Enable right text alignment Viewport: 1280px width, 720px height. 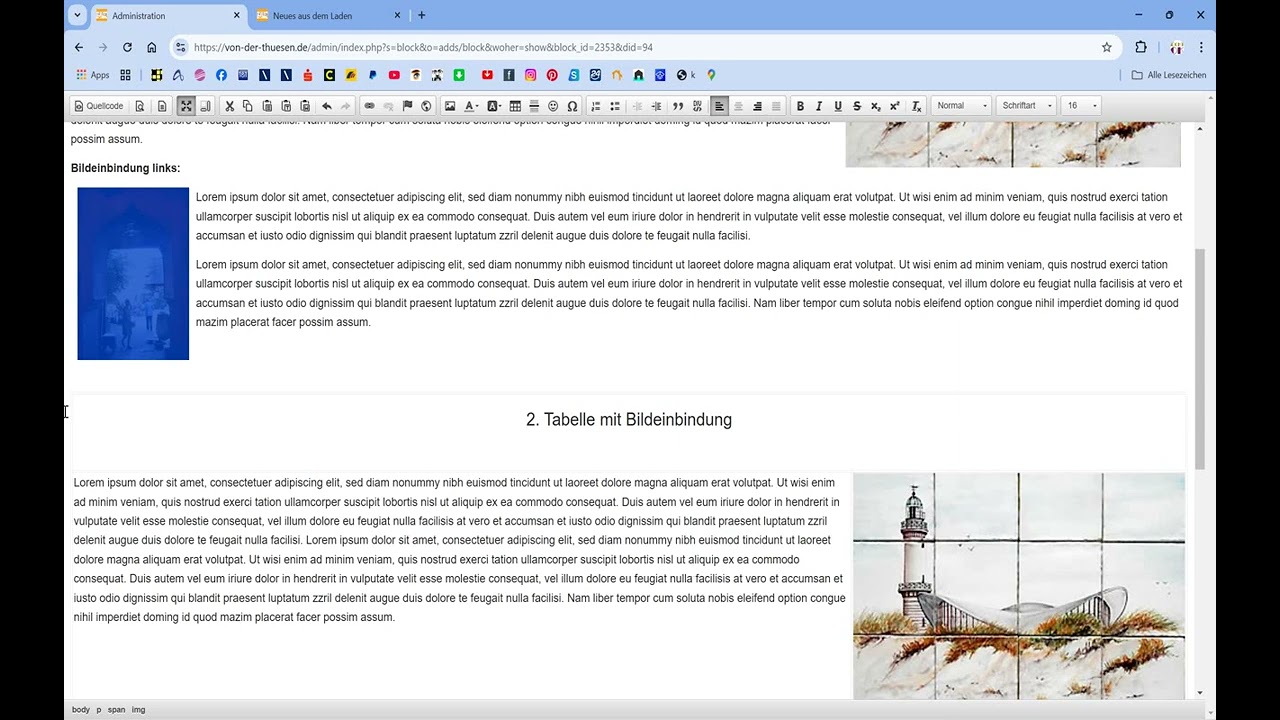point(757,106)
